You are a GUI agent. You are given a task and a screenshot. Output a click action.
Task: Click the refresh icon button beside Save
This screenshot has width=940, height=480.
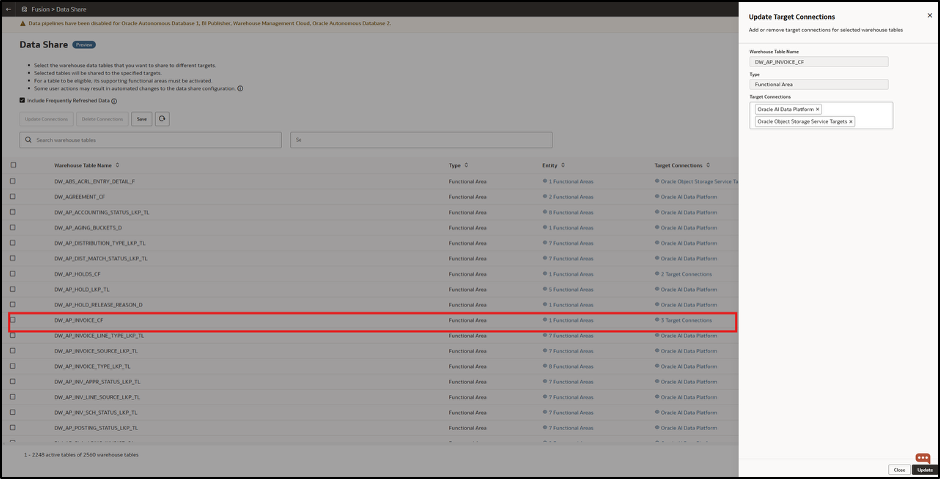pyautogui.click(x=162, y=119)
